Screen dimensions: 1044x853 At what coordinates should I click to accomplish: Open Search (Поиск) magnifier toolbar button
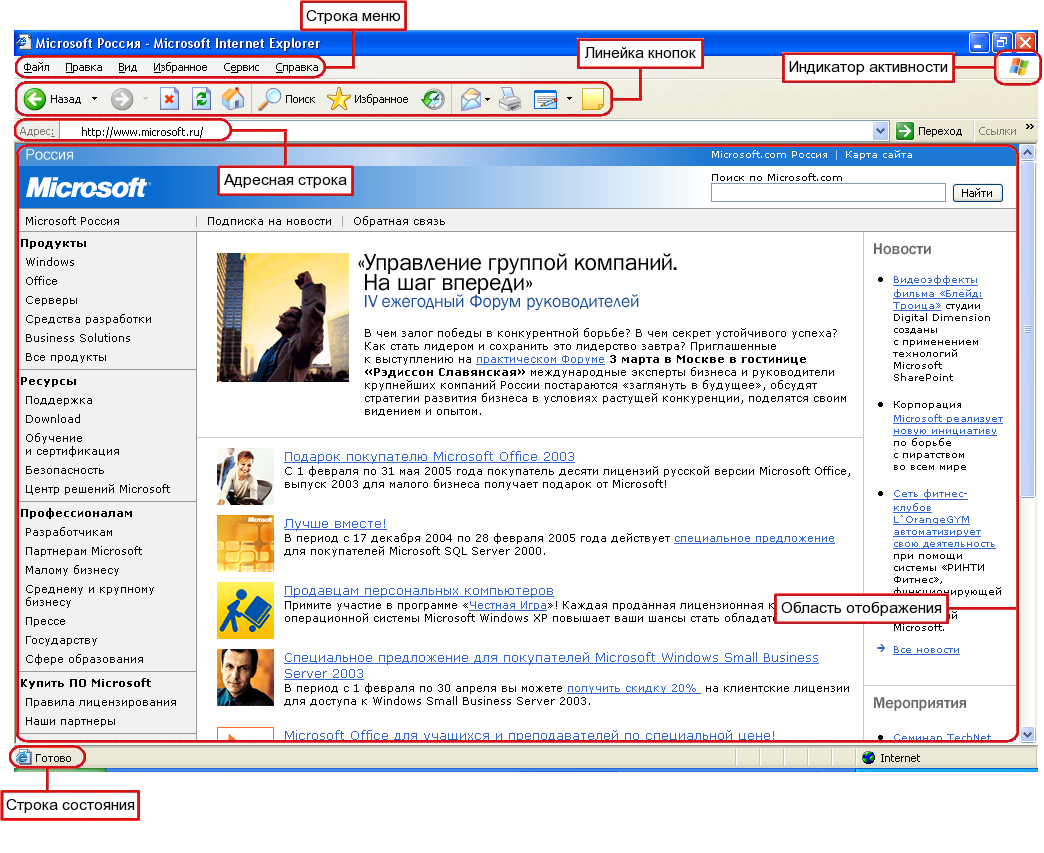point(287,99)
